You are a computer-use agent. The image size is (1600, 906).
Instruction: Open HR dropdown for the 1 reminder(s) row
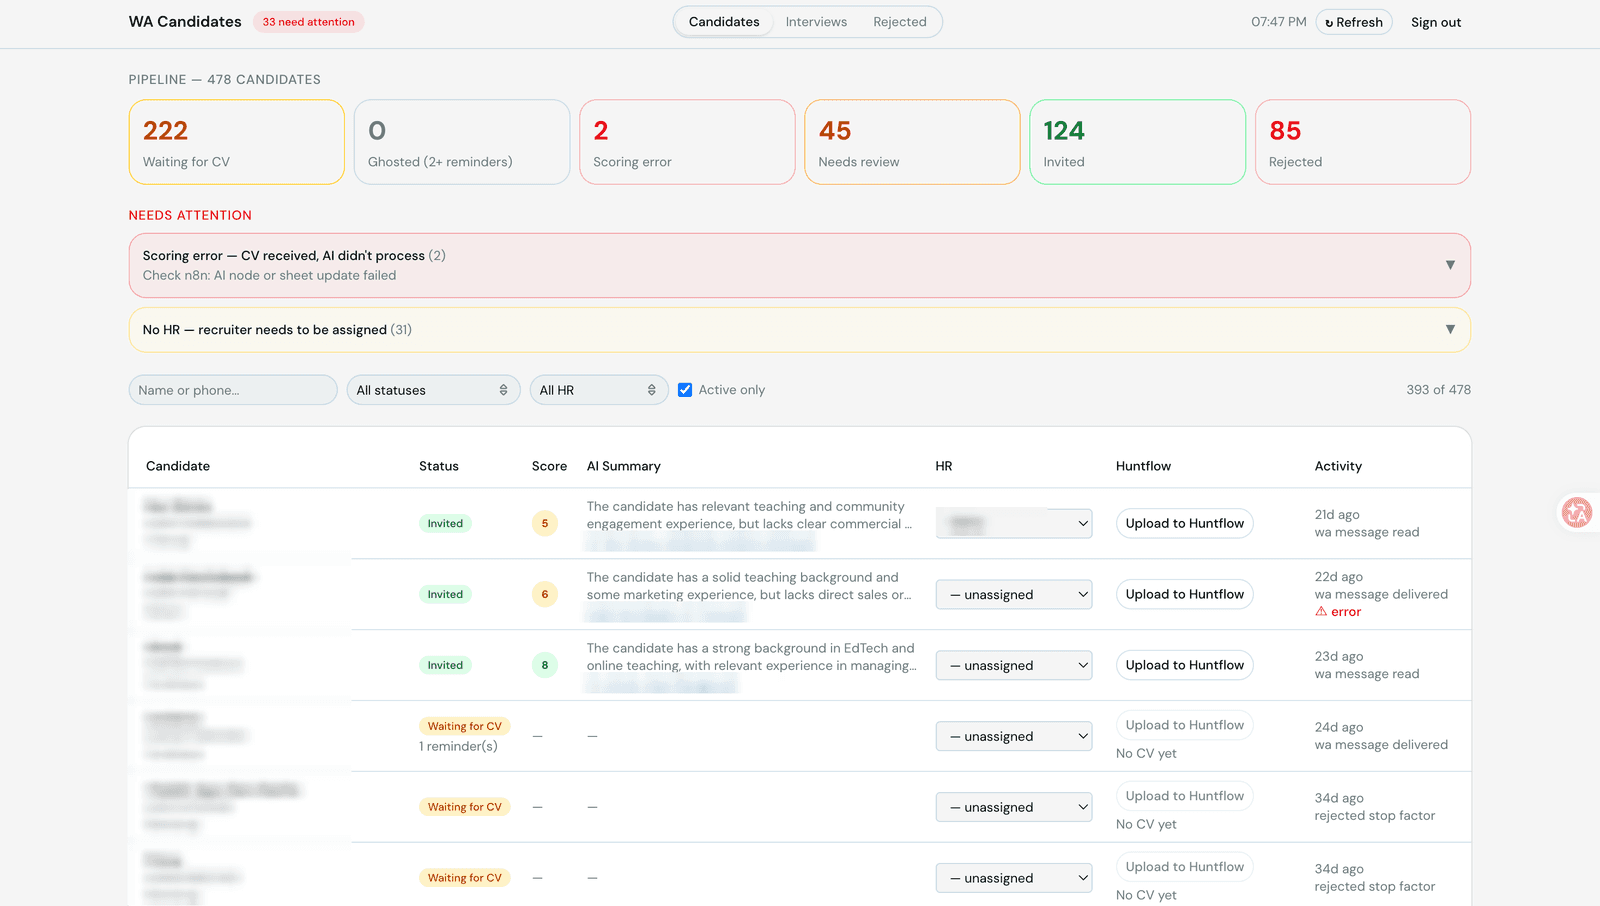[1014, 736]
